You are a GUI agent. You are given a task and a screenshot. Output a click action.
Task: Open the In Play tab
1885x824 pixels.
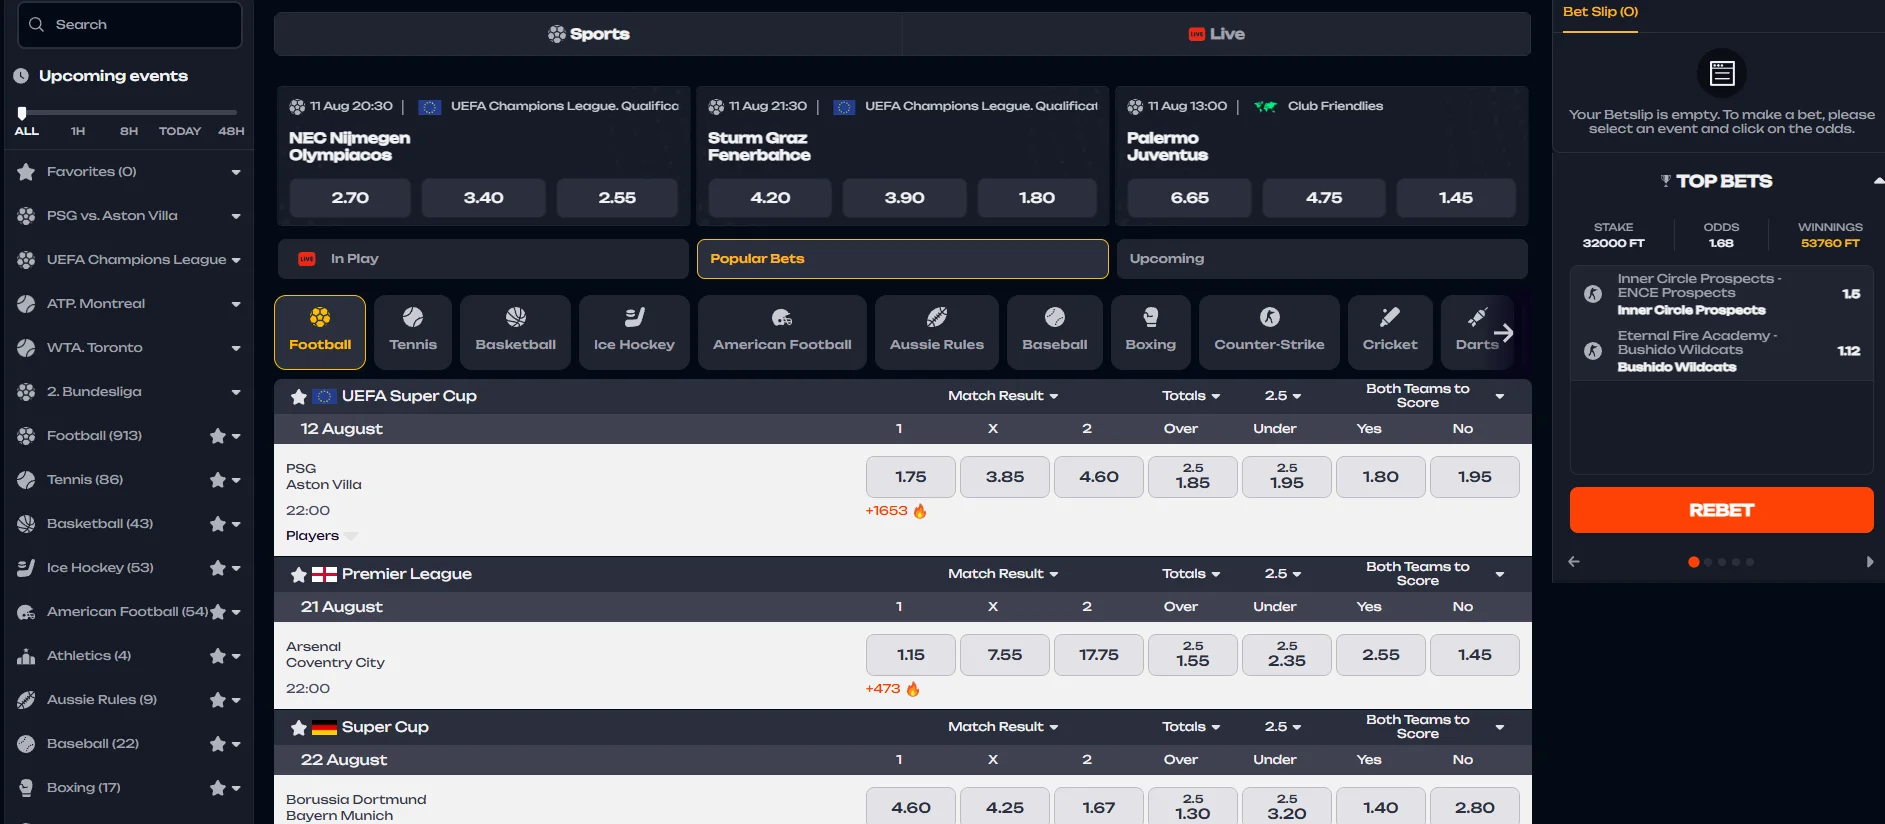(483, 259)
